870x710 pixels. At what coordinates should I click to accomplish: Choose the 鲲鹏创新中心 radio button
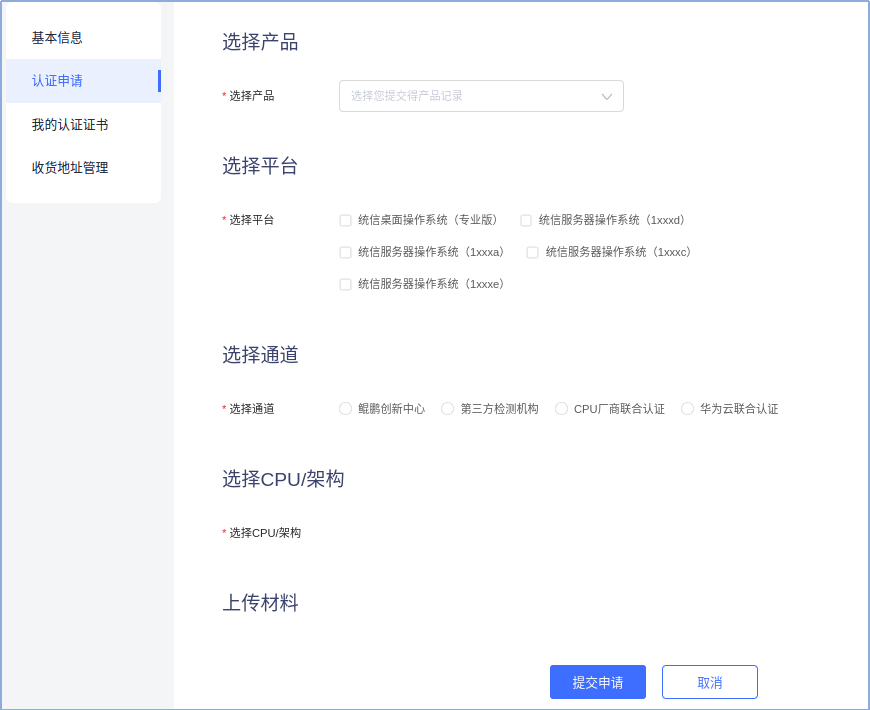(x=345, y=409)
